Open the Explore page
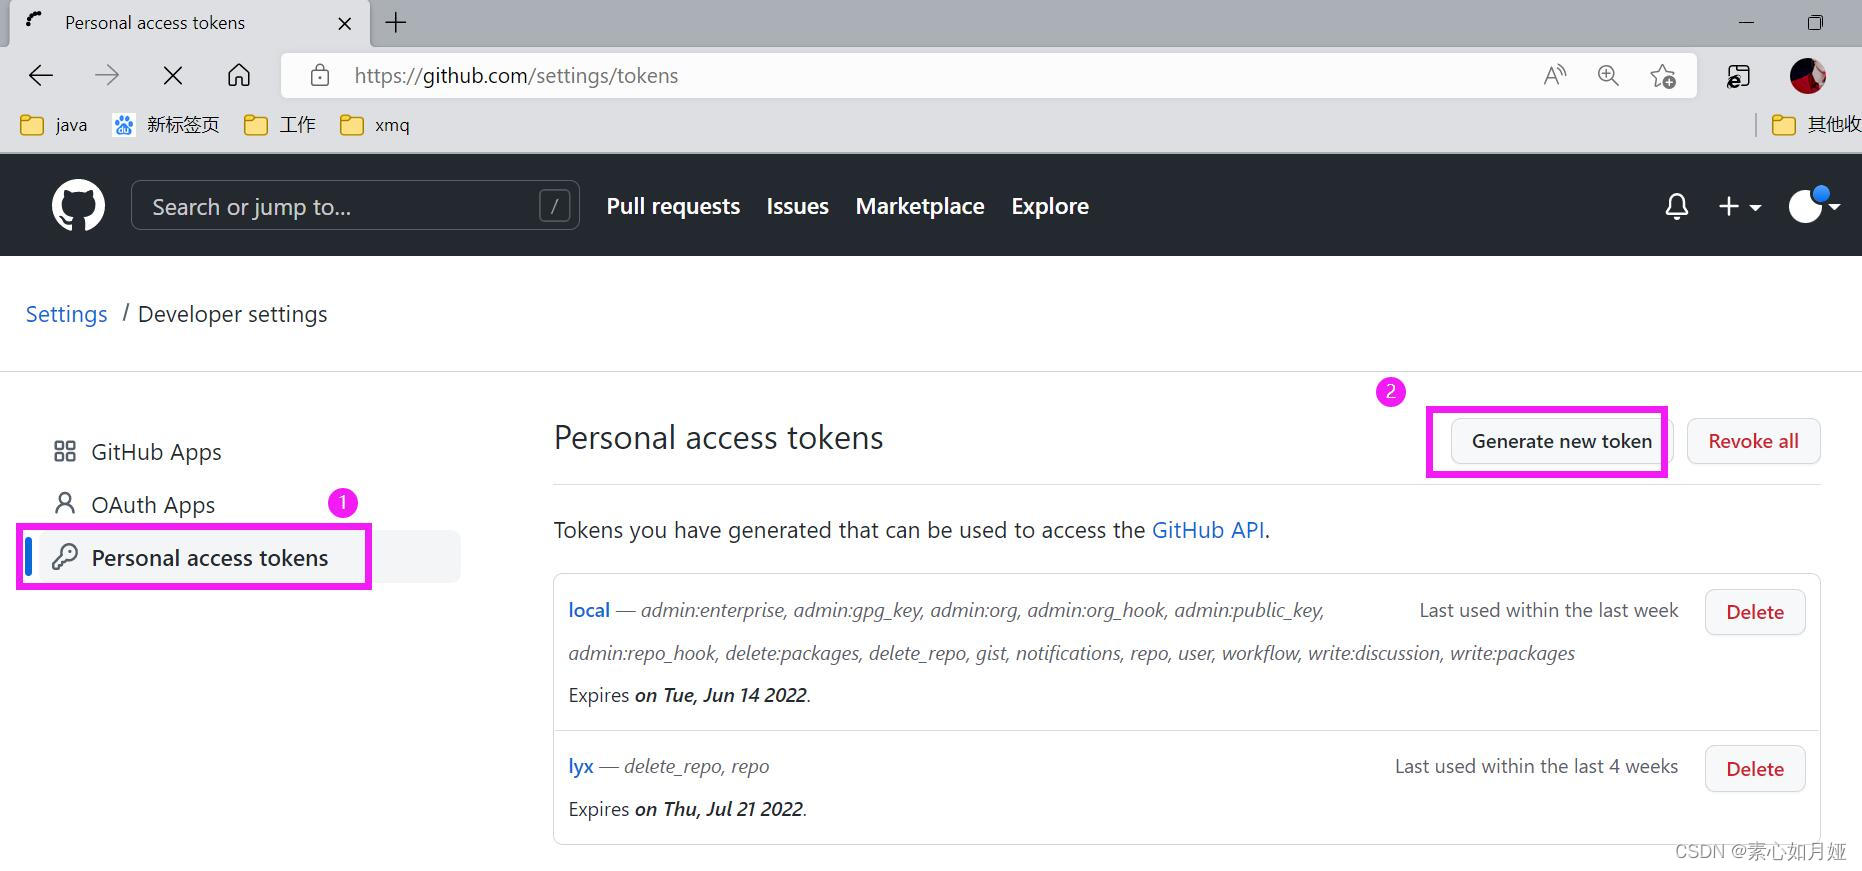1862x871 pixels. [1050, 206]
